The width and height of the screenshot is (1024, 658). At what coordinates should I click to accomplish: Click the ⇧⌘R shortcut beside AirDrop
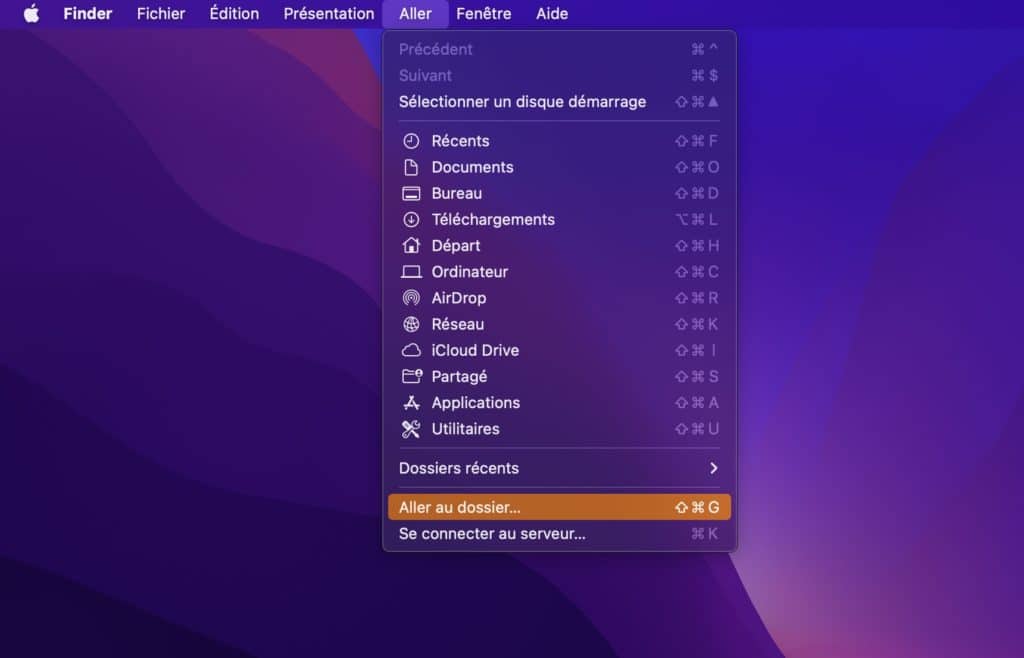(697, 298)
